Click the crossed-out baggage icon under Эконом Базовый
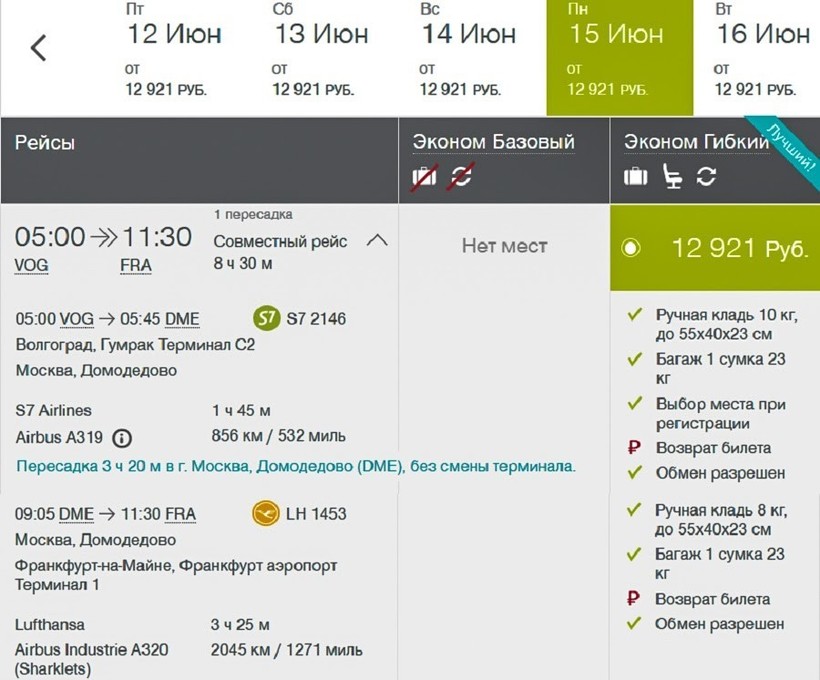The image size is (820, 680). [425, 177]
